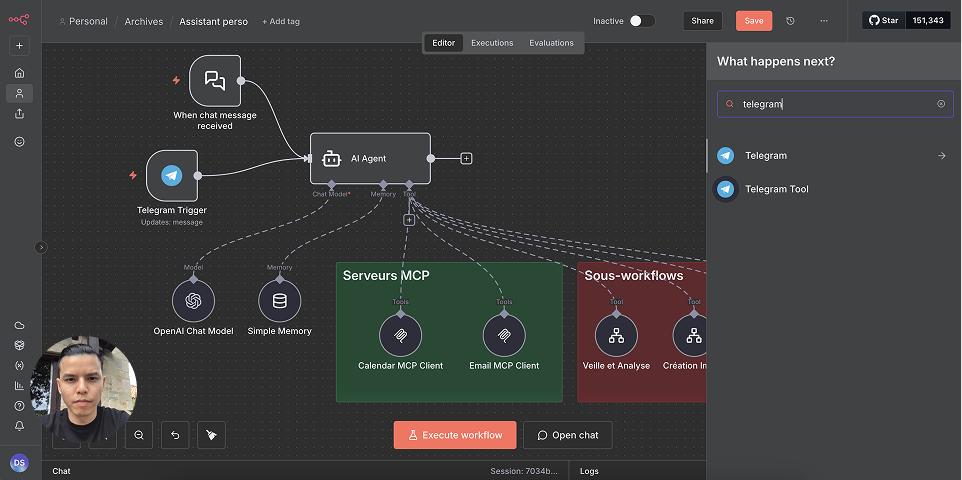Screen dimensions: 962x480
Task: Expand Telegram node actions arrow
Action: pos(941,156)
